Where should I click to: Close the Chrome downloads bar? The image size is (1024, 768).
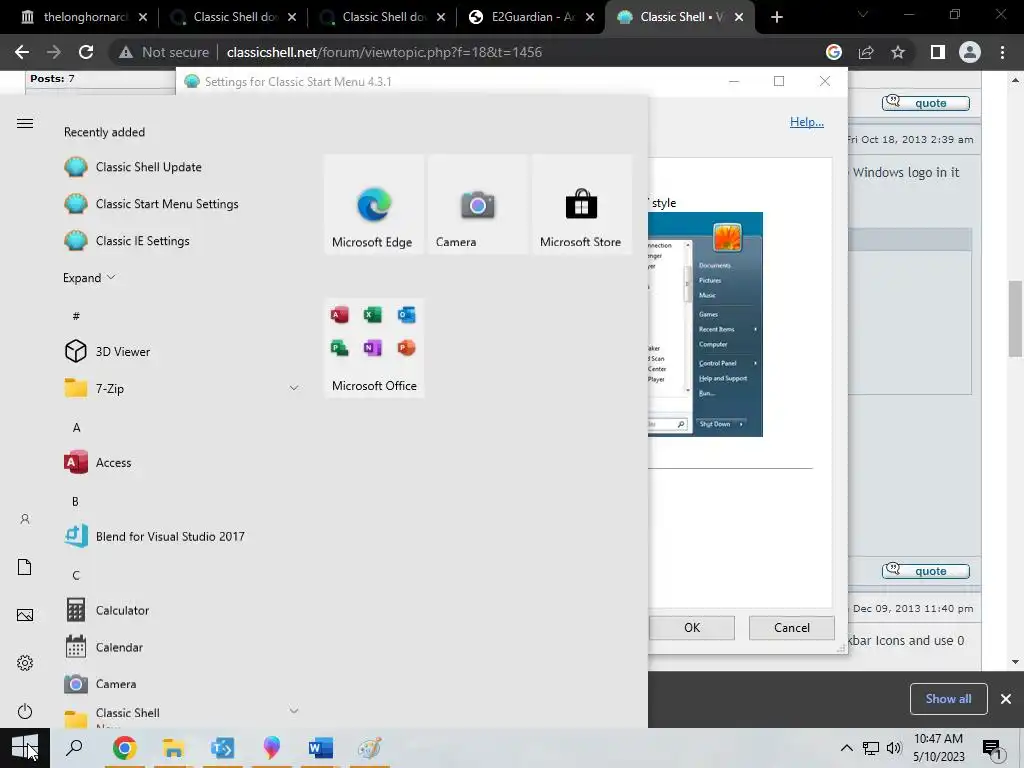[x=1006, y=699]
